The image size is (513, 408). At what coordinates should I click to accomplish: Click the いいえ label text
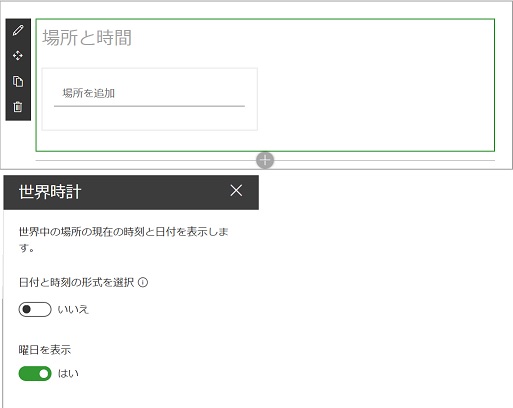pyautogui.click(x=73, y=309)
